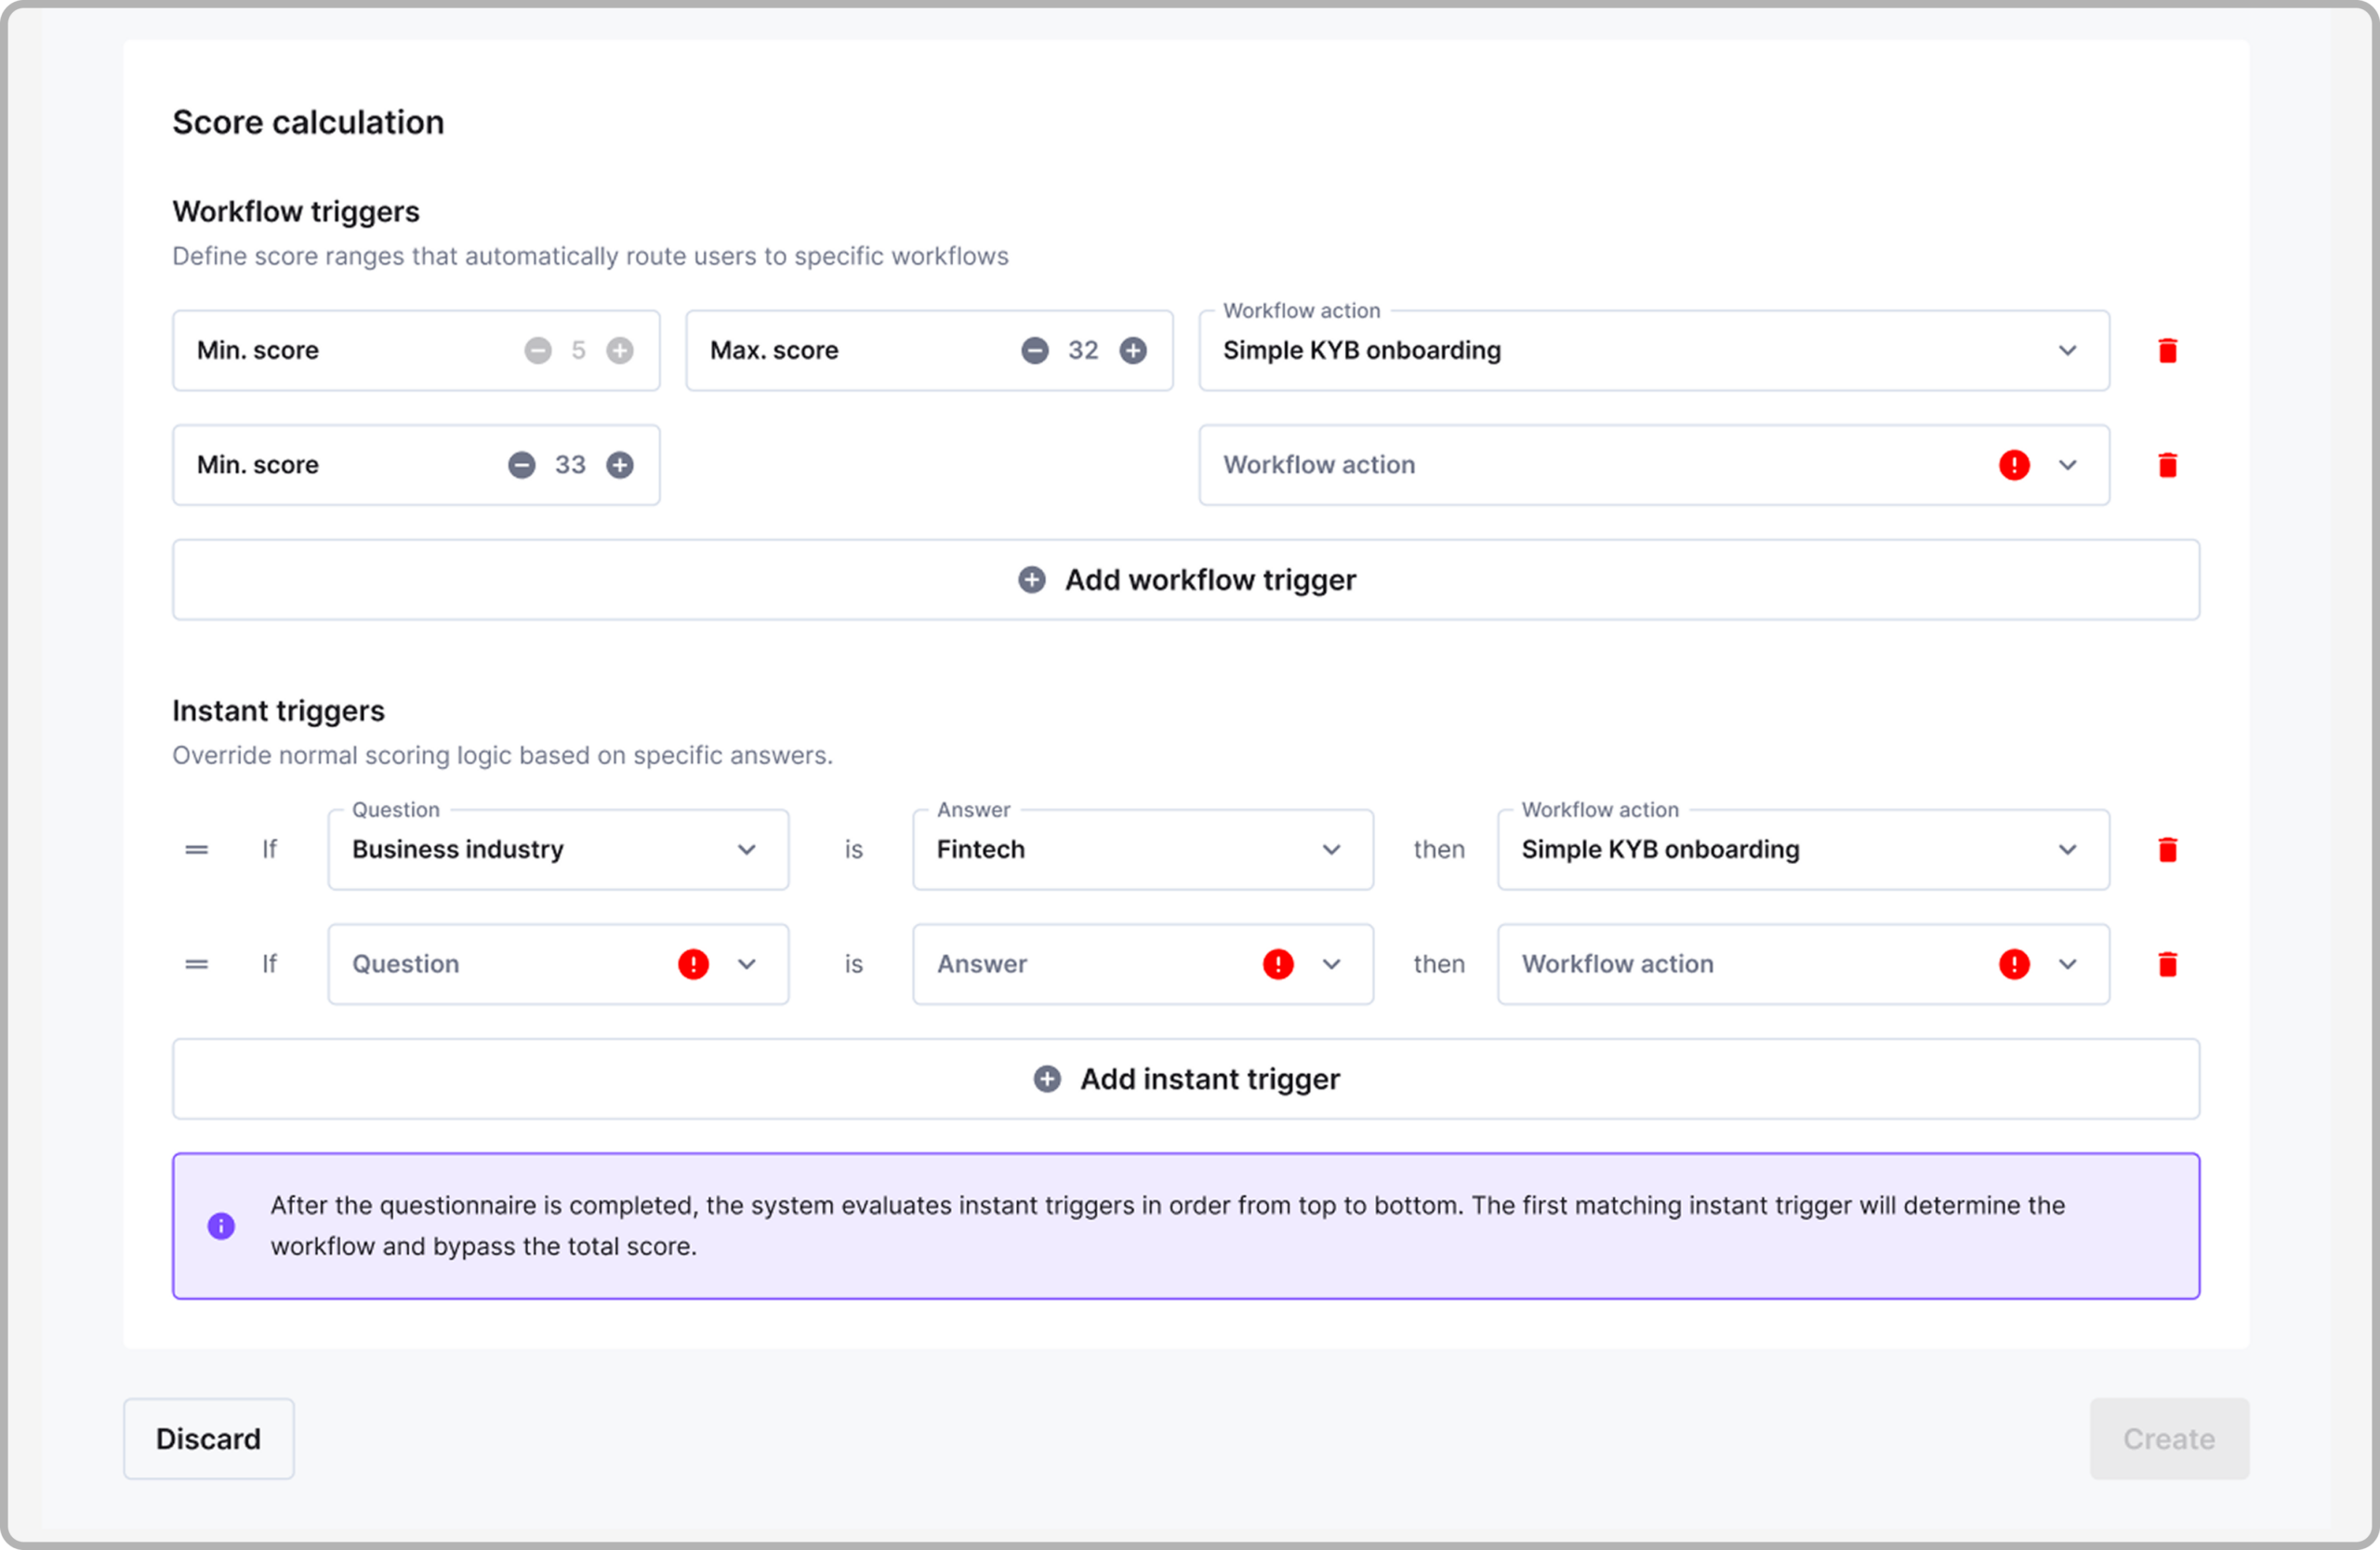This screenshot has width=2380, height=1550.
Task: Open the empty Answer dropdown
Action: (x=1143, y=965)
